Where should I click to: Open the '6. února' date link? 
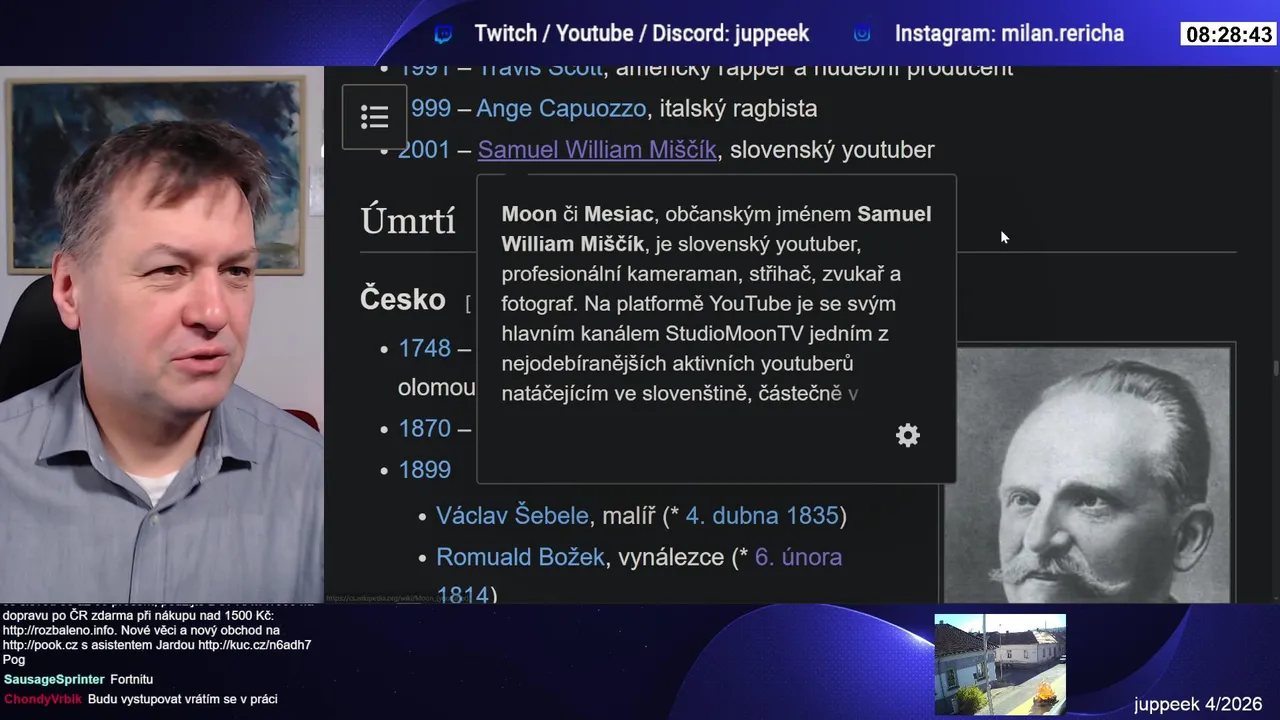pyautogui.click(x=798, y=557)
